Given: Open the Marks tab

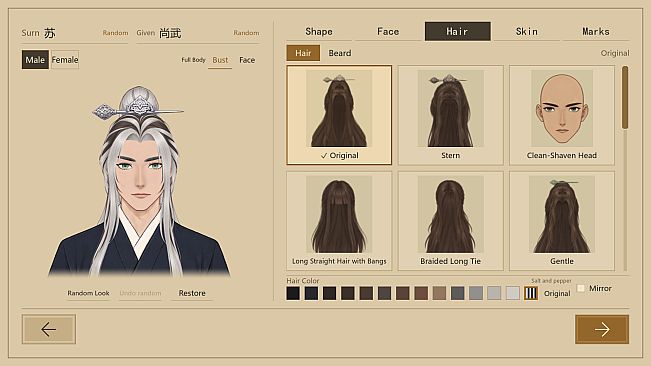Looking at the screenshot, I should click(596, 32).
